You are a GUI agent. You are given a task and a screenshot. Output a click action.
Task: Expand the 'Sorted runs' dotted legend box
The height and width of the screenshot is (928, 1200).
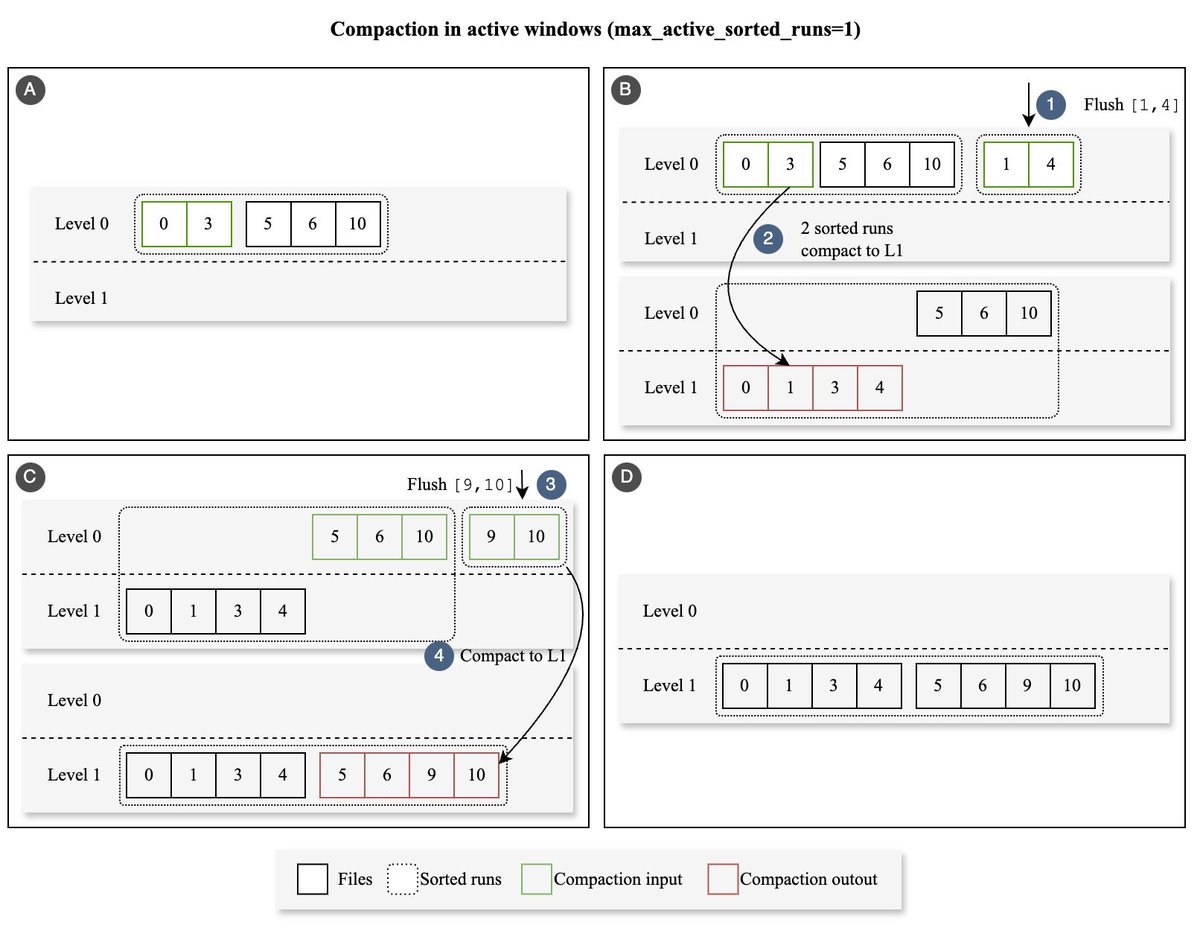(x=400, y=879)
